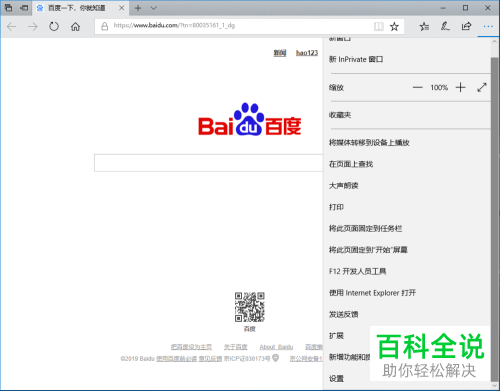500x391 pixels.
Task: Go to the Home page icon
Action: (75, 26)
